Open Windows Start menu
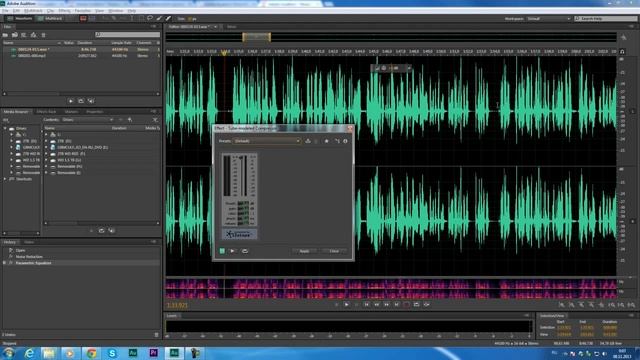 coord(9,353)
